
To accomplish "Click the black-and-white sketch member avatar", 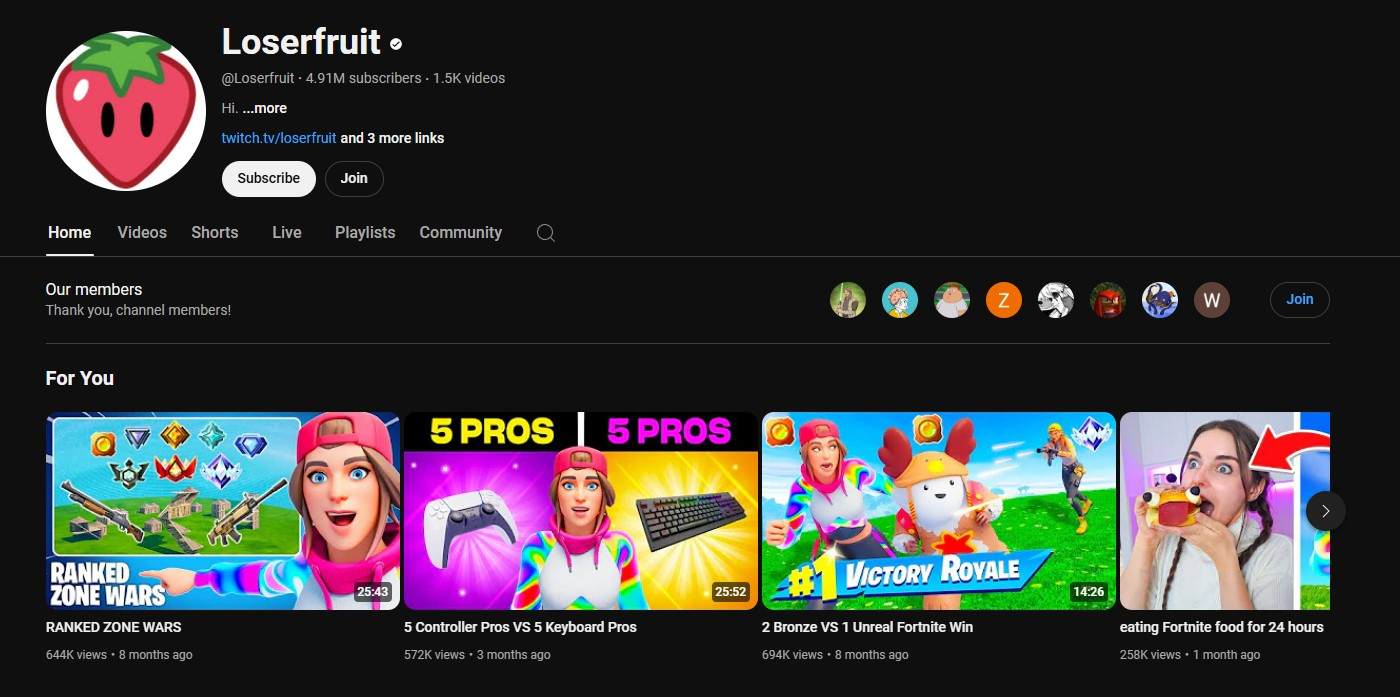I will click(x=1056, y=299).
